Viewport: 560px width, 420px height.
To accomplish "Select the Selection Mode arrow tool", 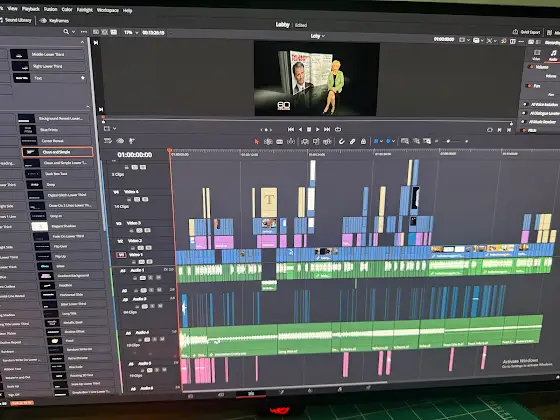I will 256,141.
